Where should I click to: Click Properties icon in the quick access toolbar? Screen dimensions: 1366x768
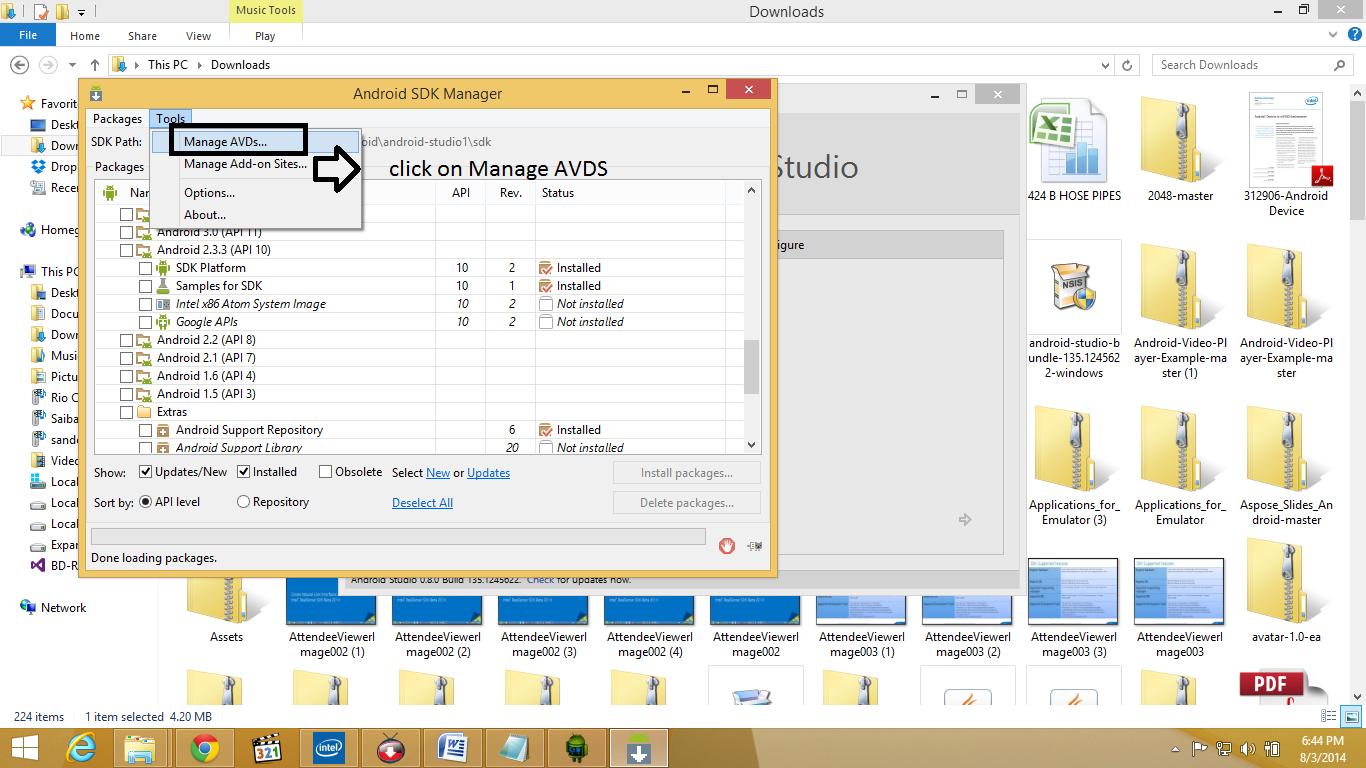tap(41, 12)
